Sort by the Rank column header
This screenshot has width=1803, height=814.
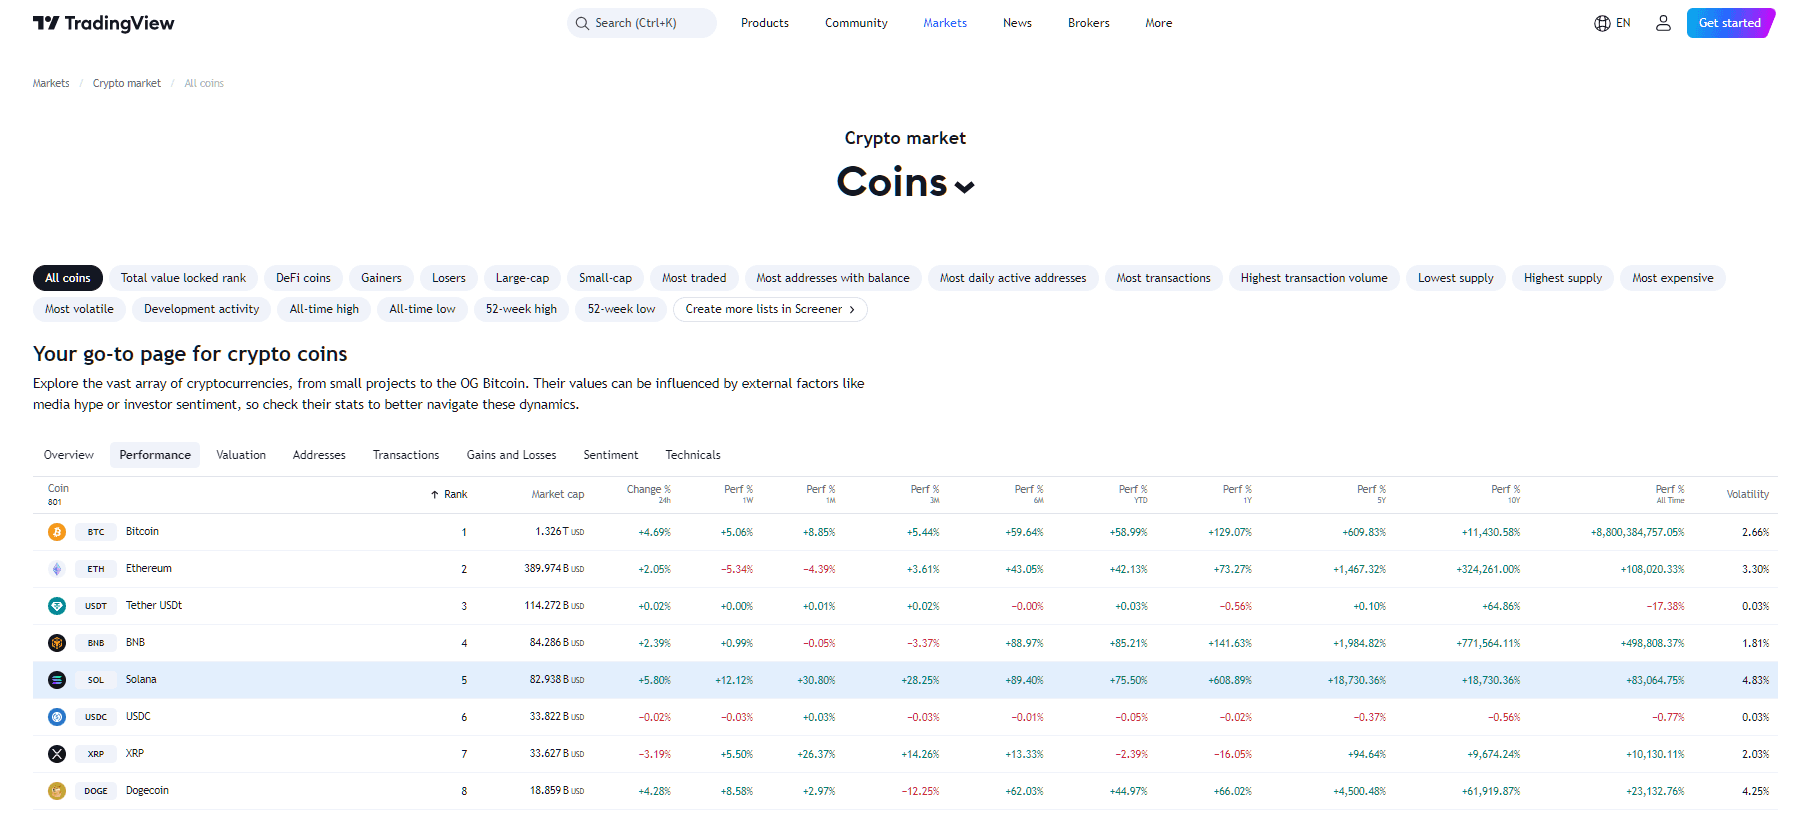[449, 495]
